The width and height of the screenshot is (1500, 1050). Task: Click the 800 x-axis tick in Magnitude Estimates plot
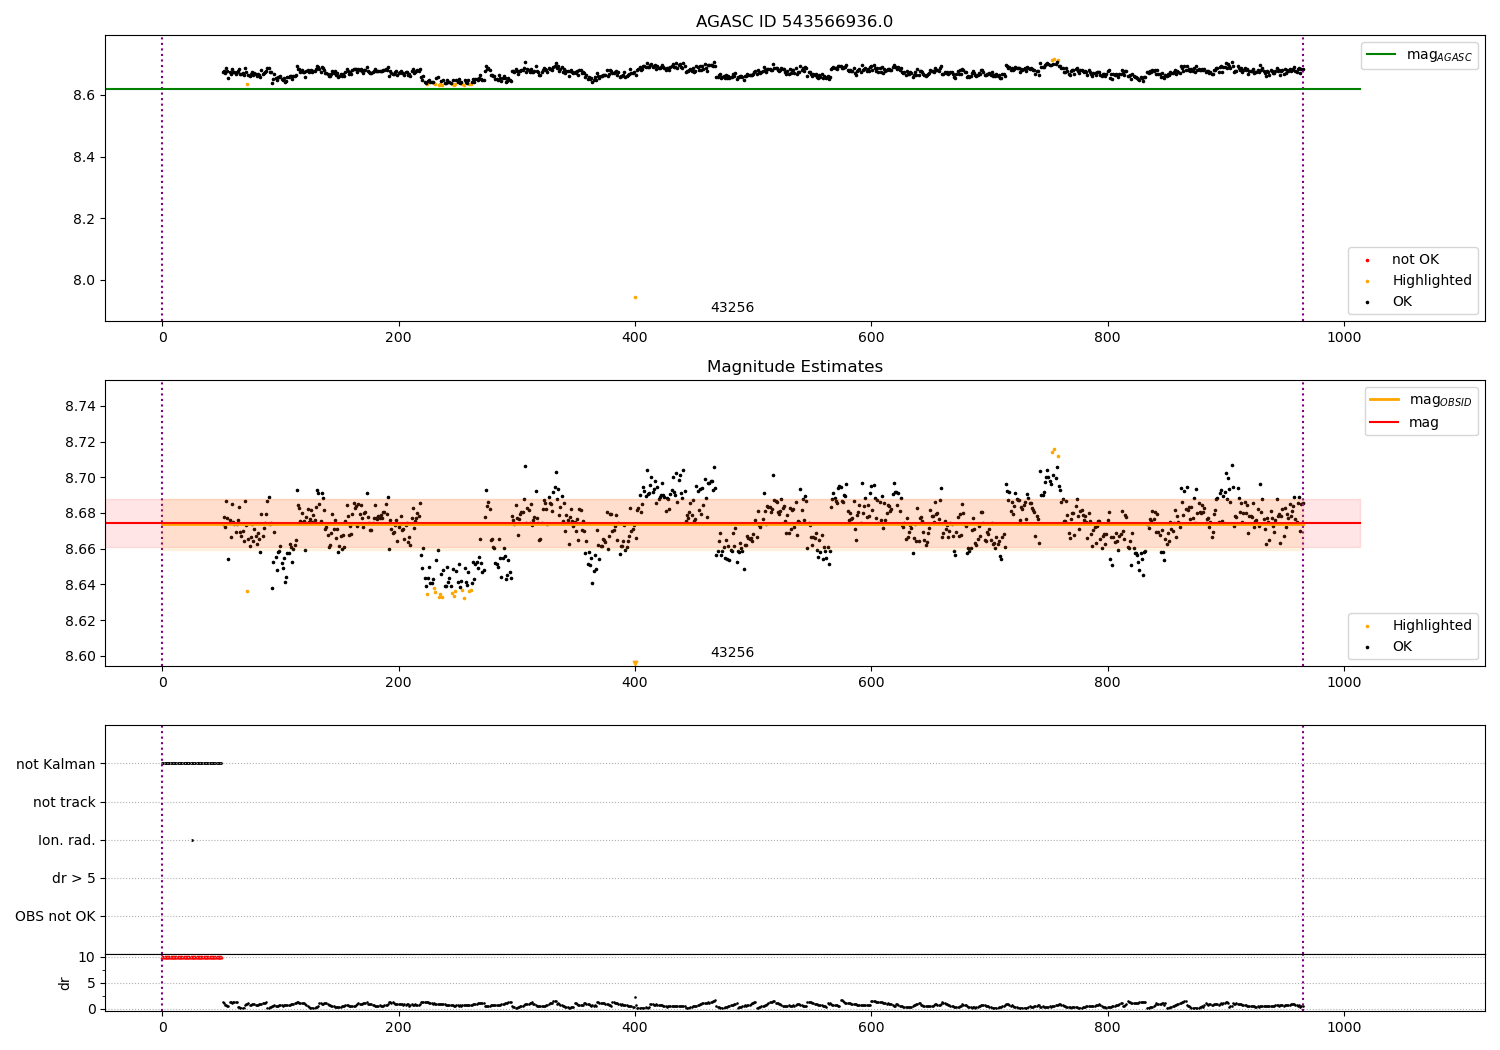(1107, 682)
